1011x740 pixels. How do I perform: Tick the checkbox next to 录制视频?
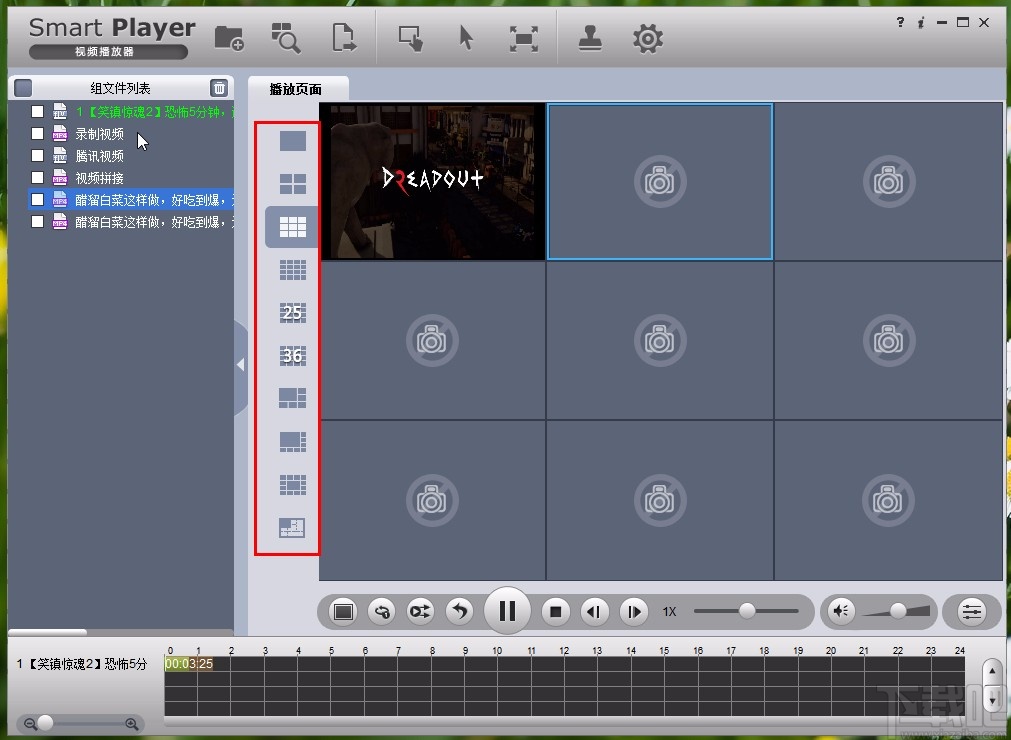37,134
